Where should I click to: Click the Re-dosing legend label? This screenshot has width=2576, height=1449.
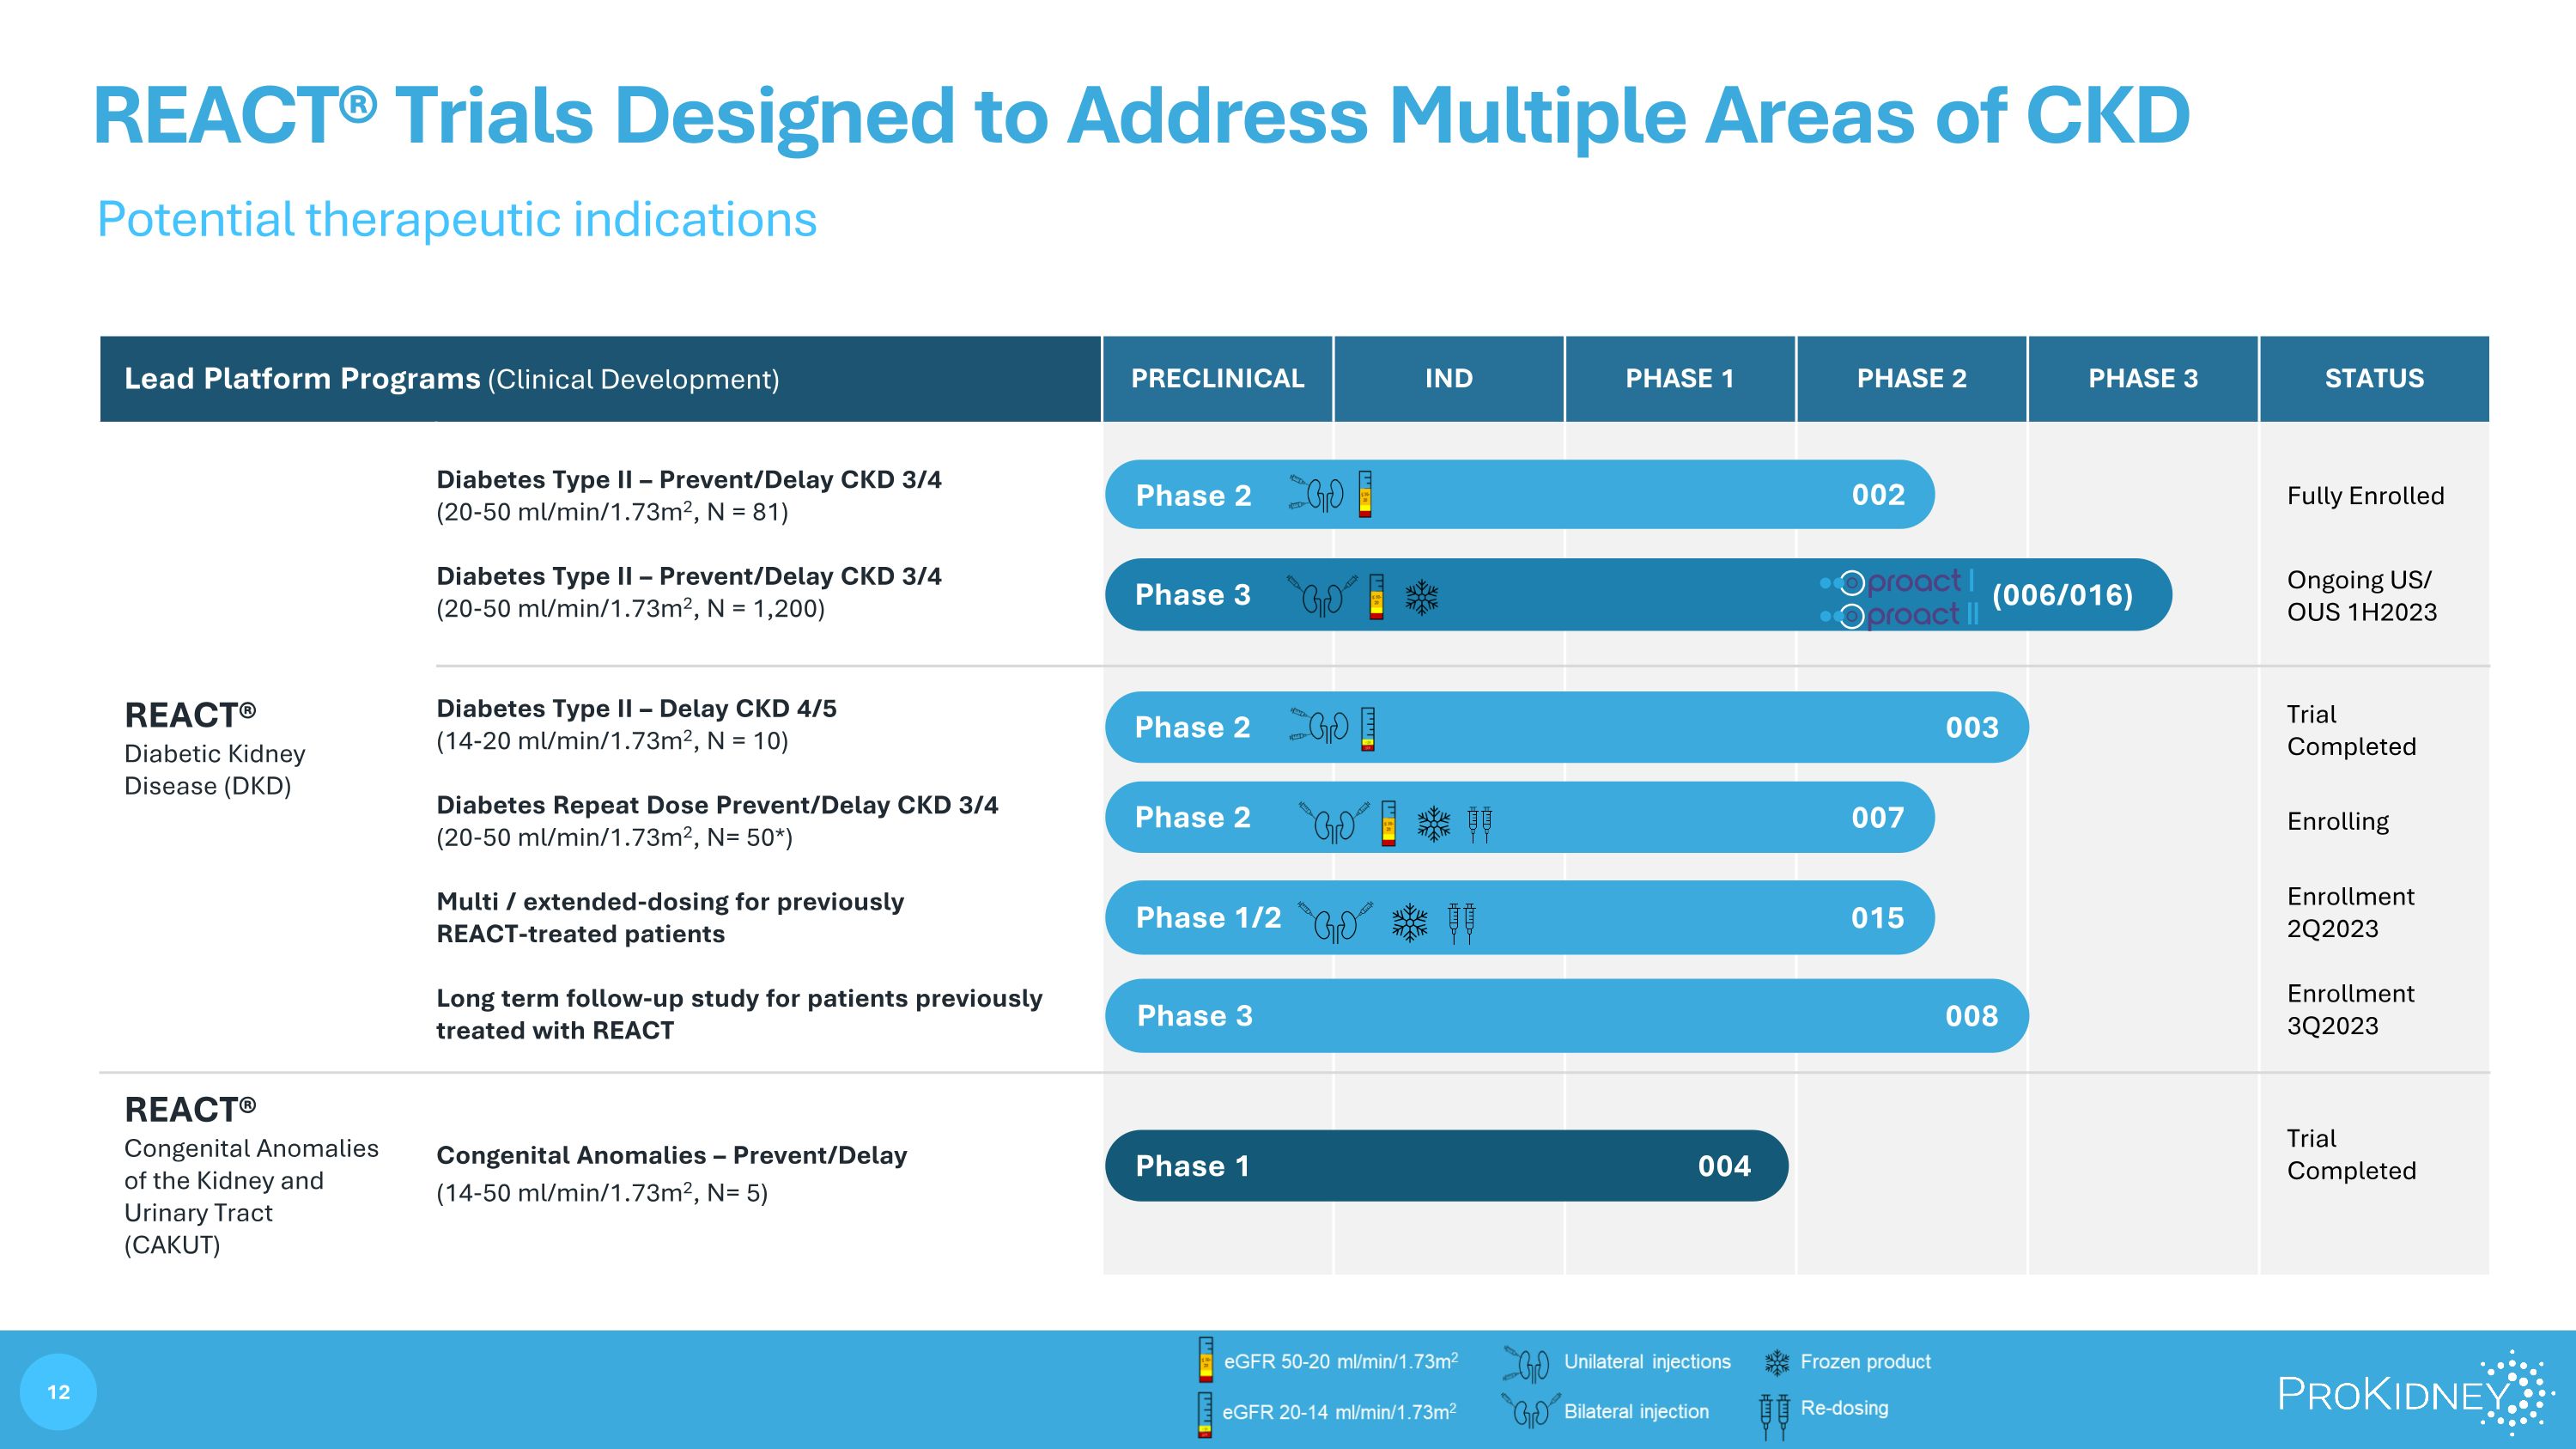coord(1844,1408)
